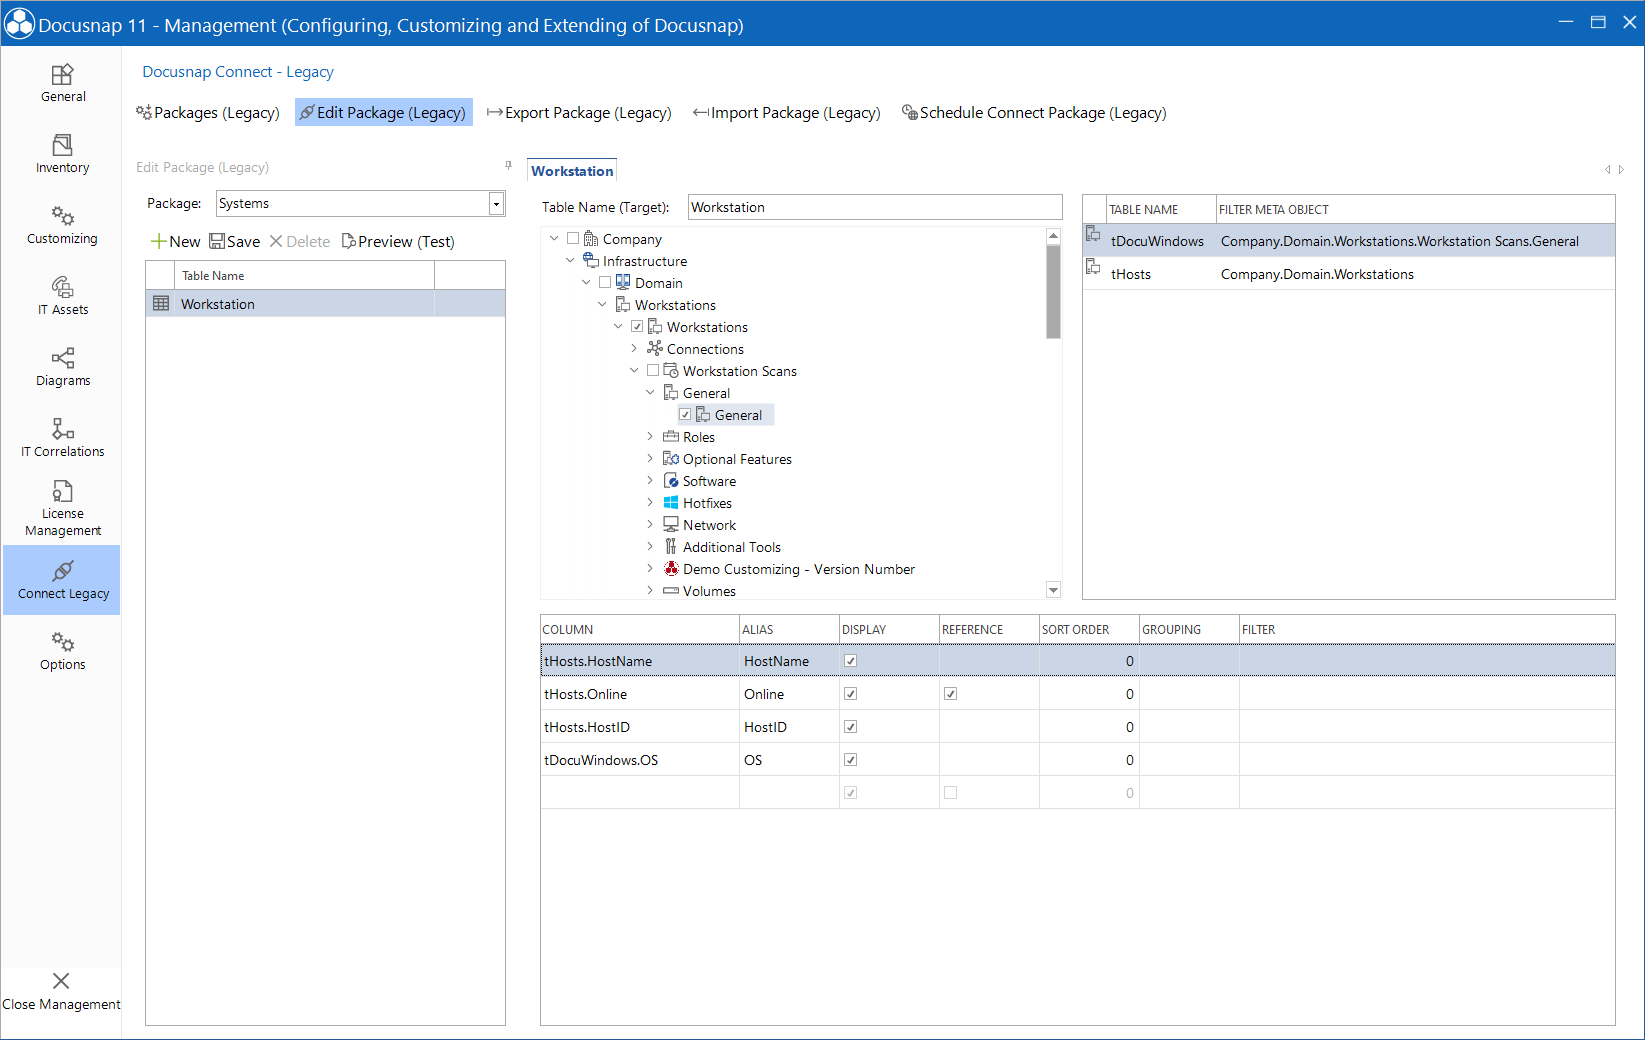This screenshot has height=1040, width=1645.
Task: Collapse the Infrastructure tree node
Action: point(570,261)
